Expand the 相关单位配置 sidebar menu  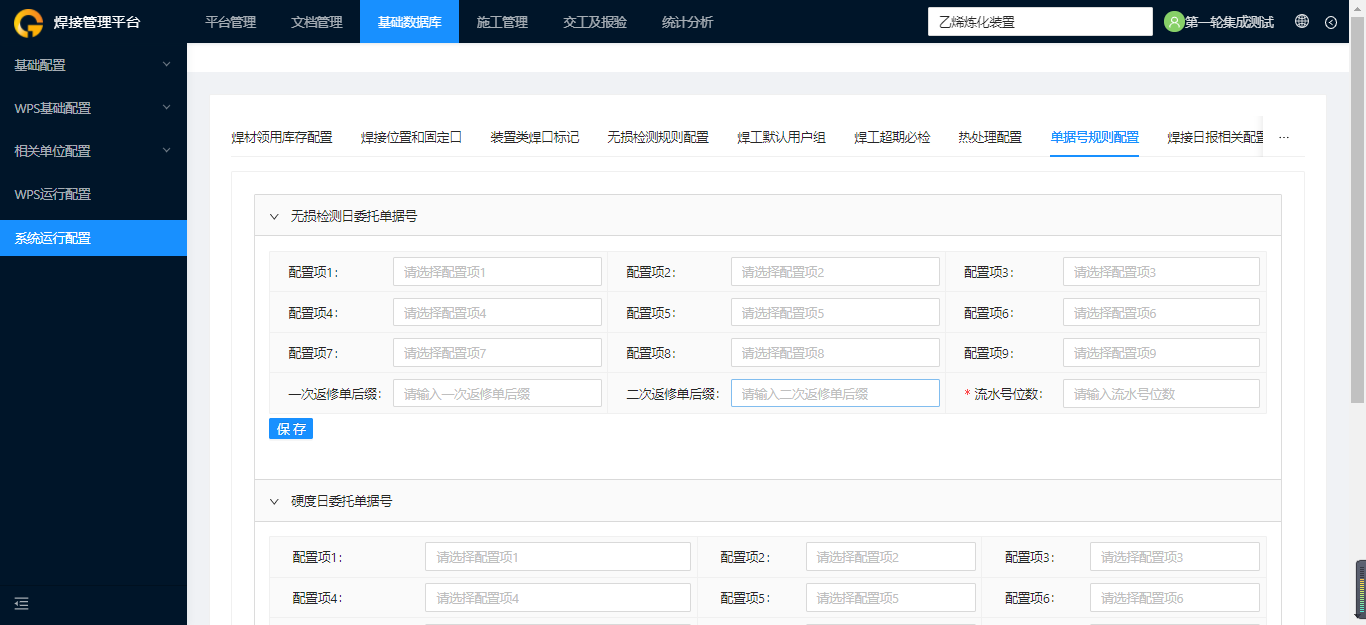(x=93, y=151)
